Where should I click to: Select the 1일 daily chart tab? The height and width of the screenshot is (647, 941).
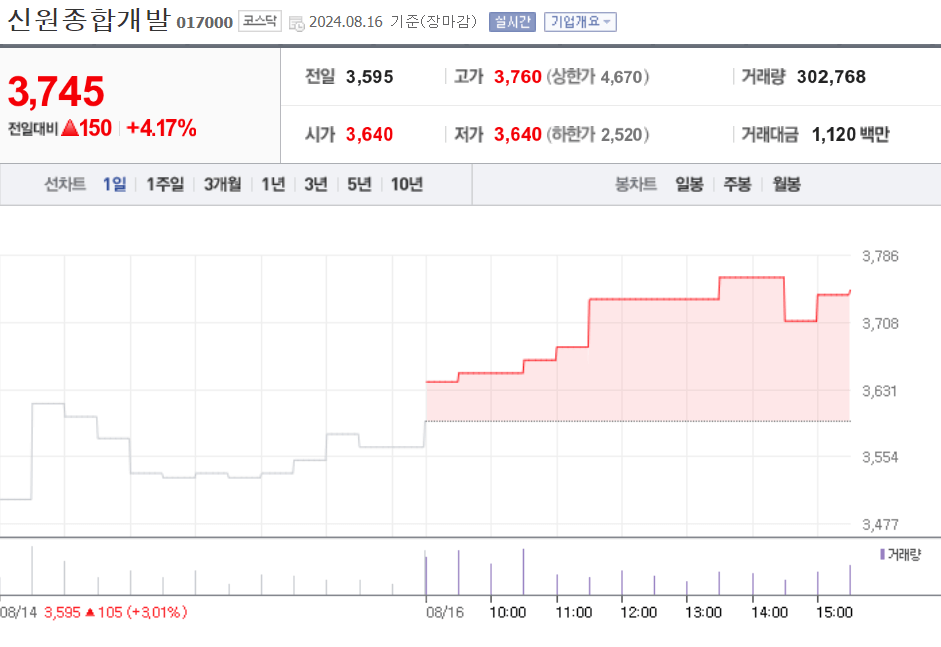(113, 185)
